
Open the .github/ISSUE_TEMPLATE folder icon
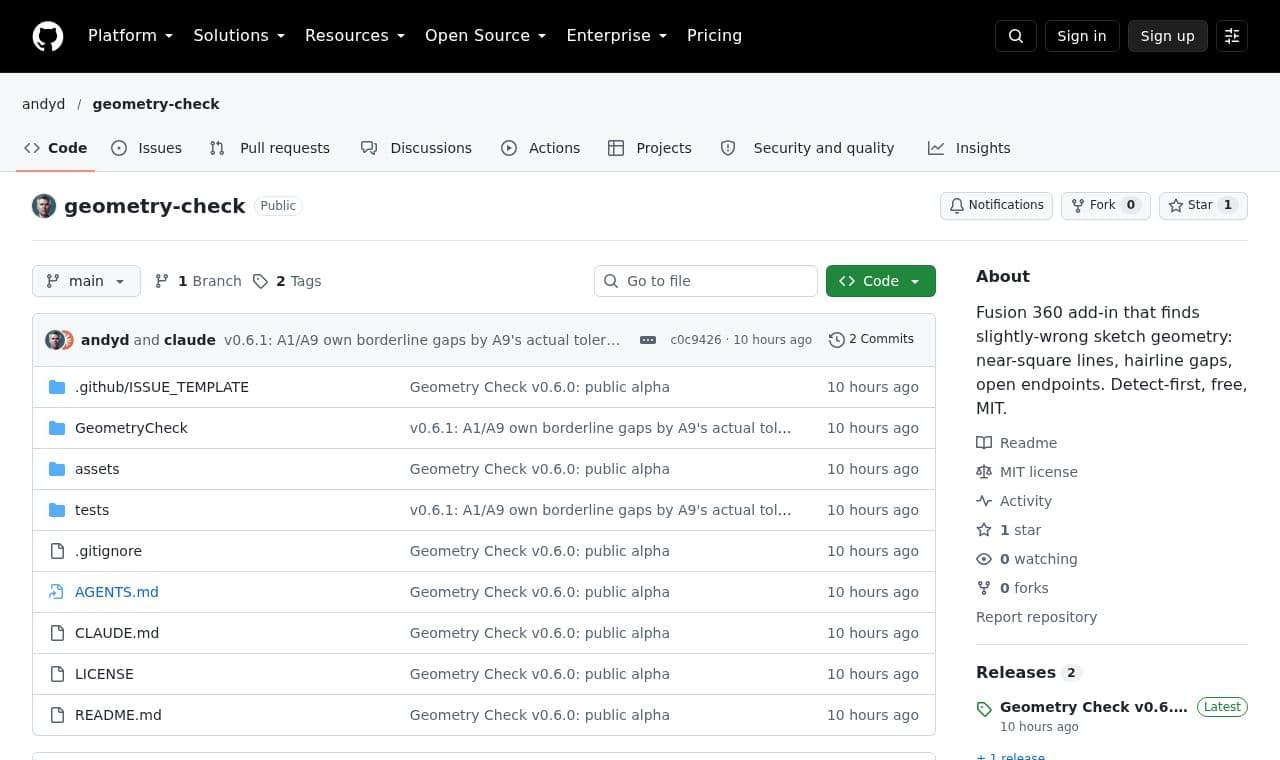pyautogui.click(x=57, y=387)
